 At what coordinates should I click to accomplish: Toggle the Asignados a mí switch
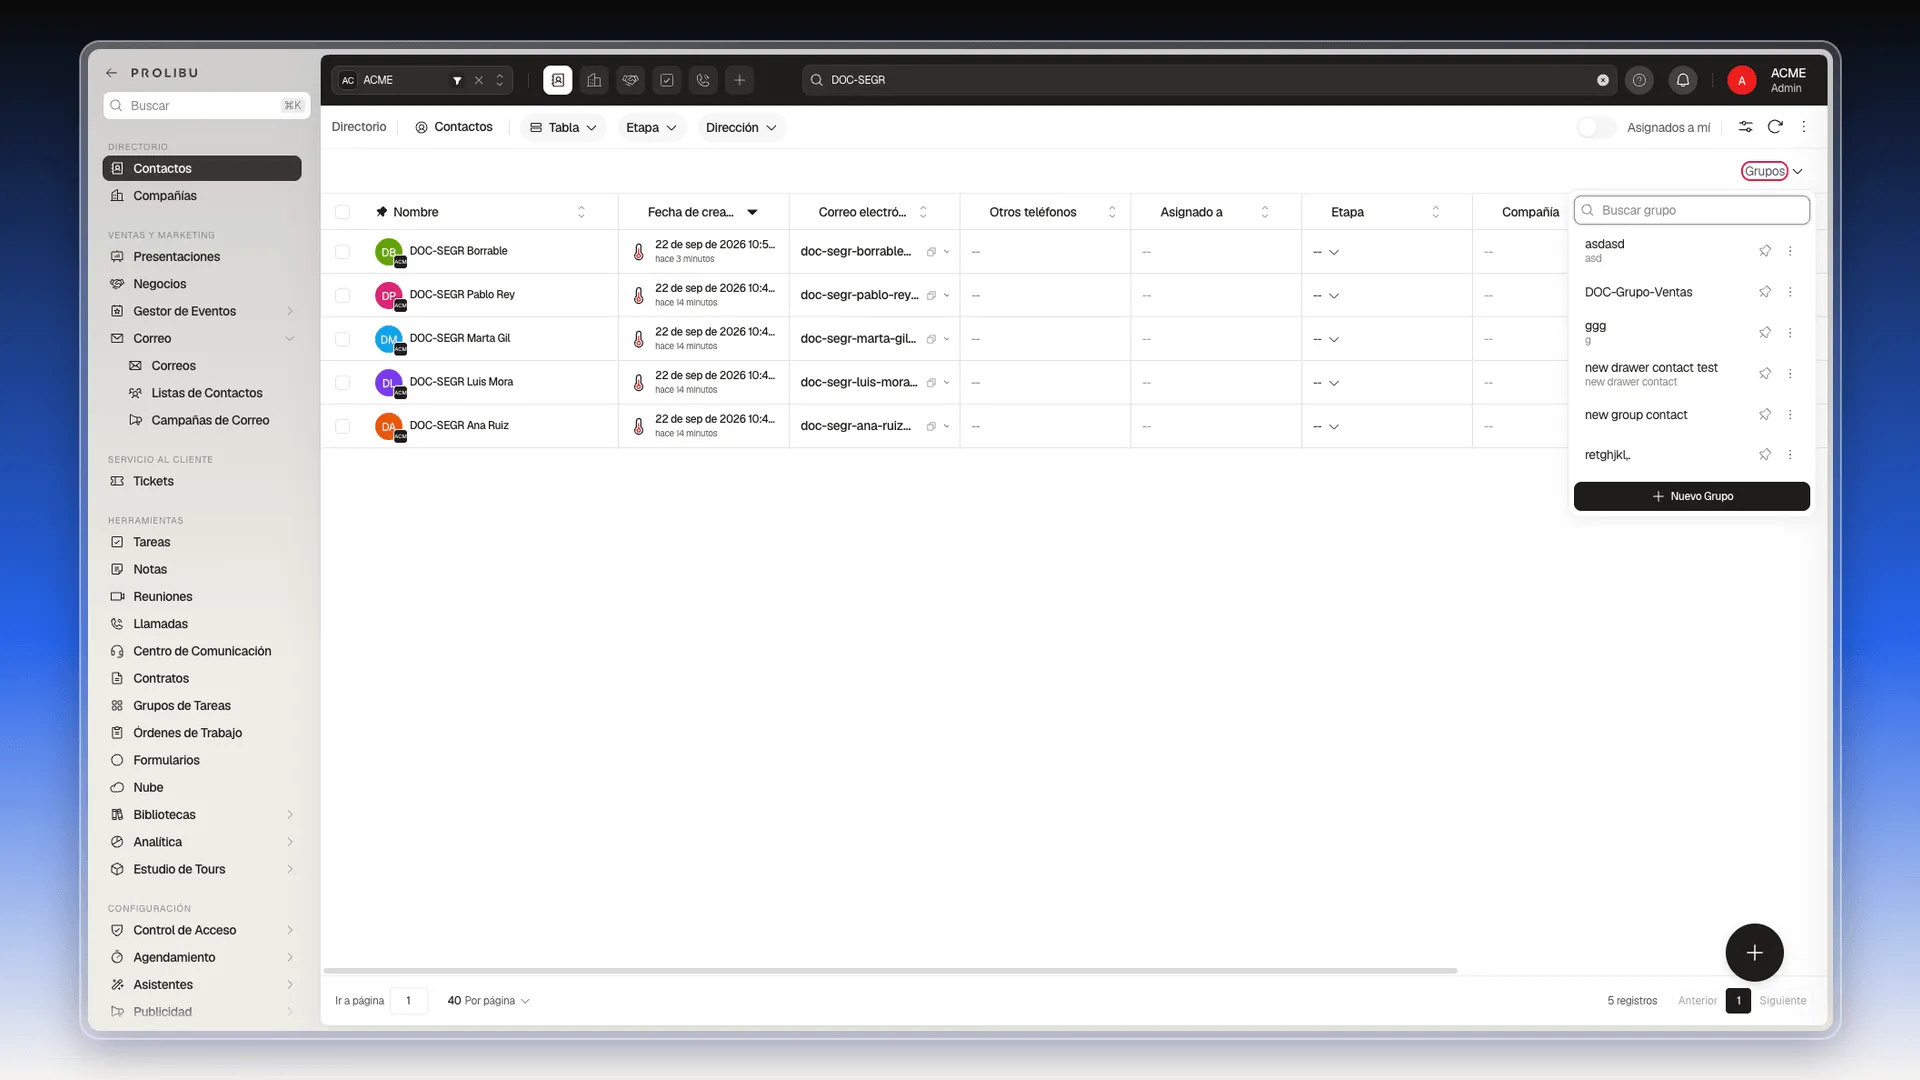1596,127
